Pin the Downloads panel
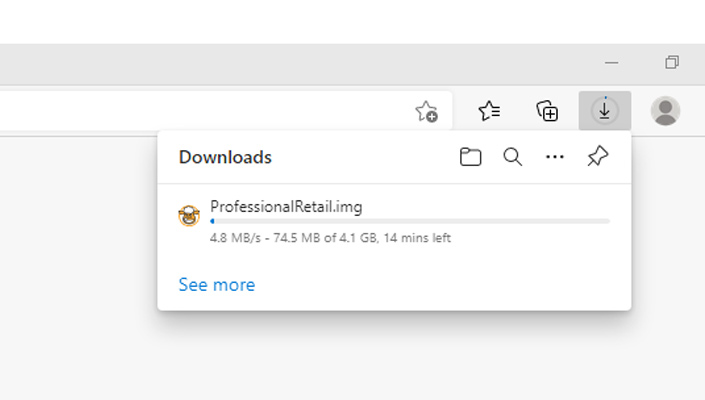The height and width of the screenshot is (400, 705). pos(597,157)
